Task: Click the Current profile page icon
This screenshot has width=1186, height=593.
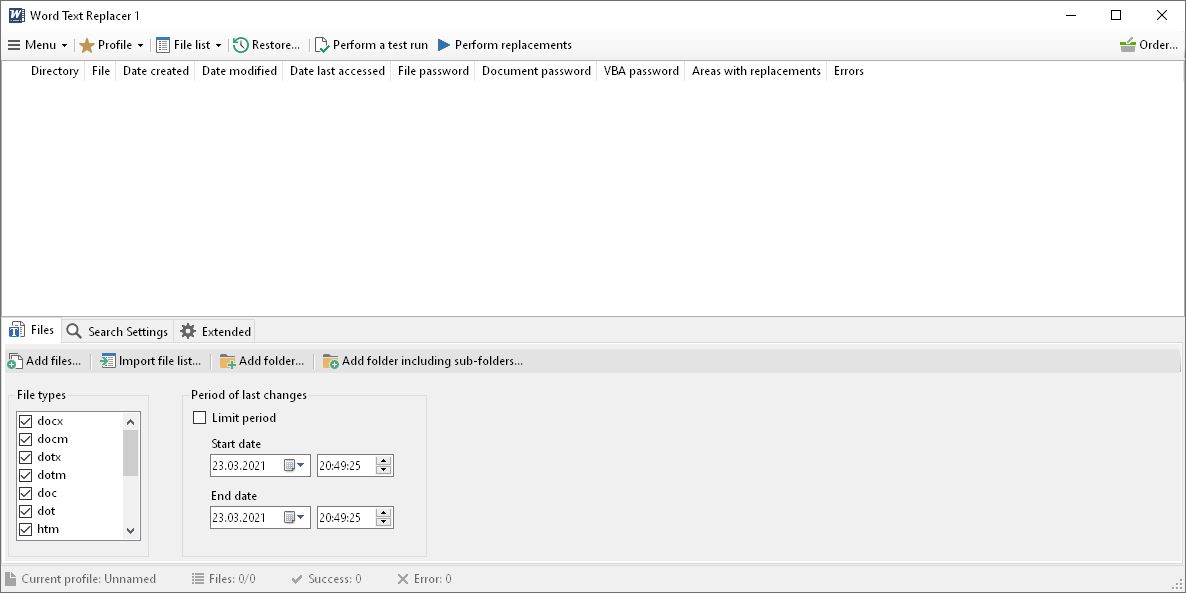Action: [x=11, y=579]
